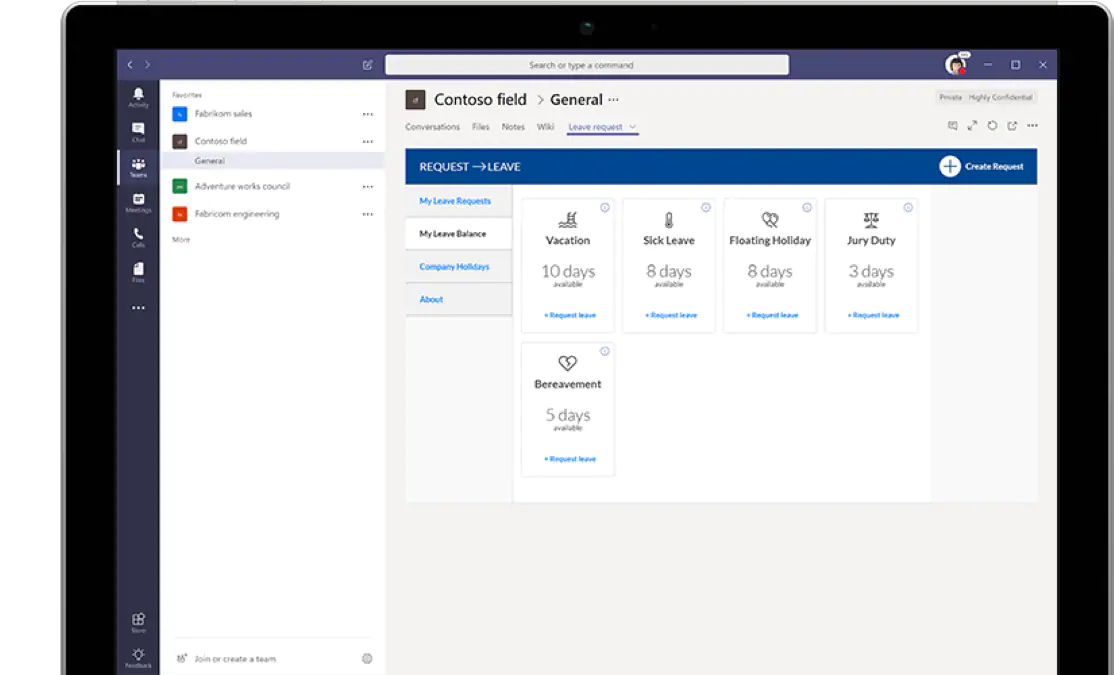
Task: Click the Create Request button
Action: tap(982, 166)
